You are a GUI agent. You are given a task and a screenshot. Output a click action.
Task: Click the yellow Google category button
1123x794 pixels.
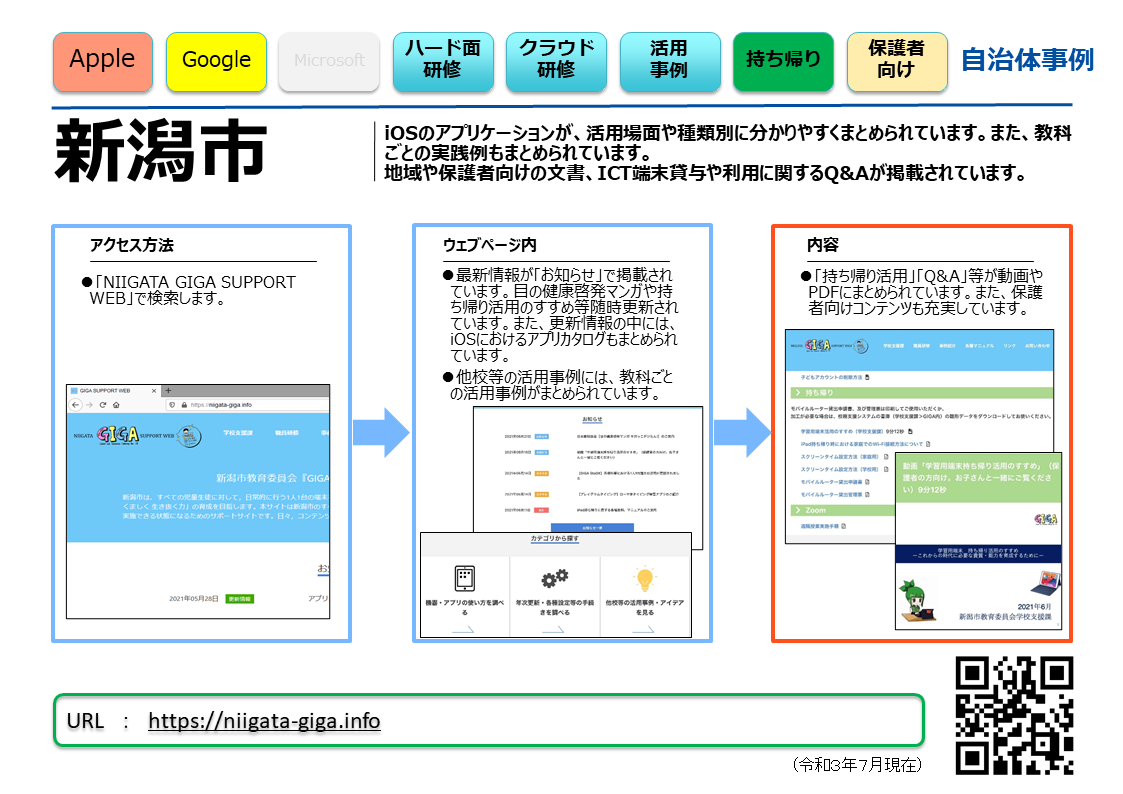[216, 61]
